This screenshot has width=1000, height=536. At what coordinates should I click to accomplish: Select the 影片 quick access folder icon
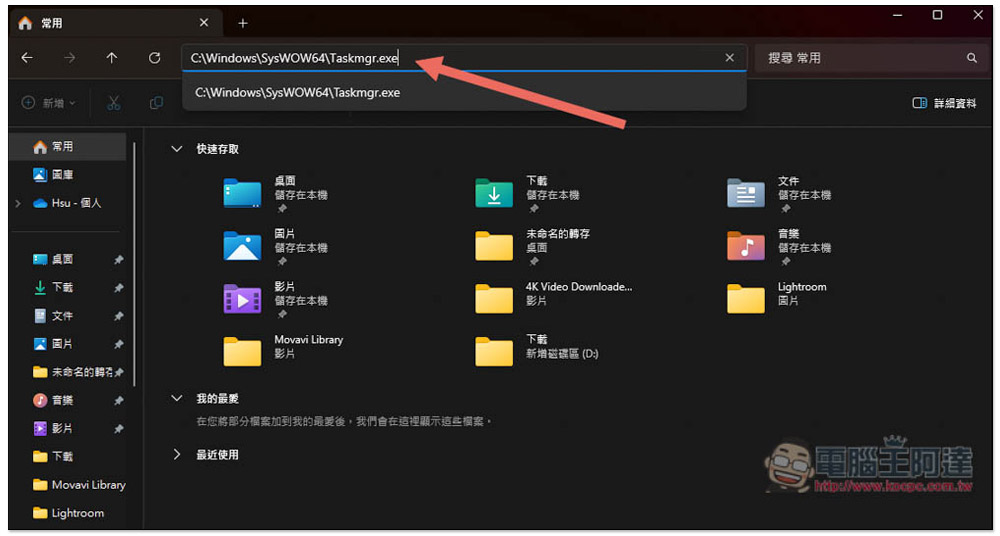tap(242, 298)
